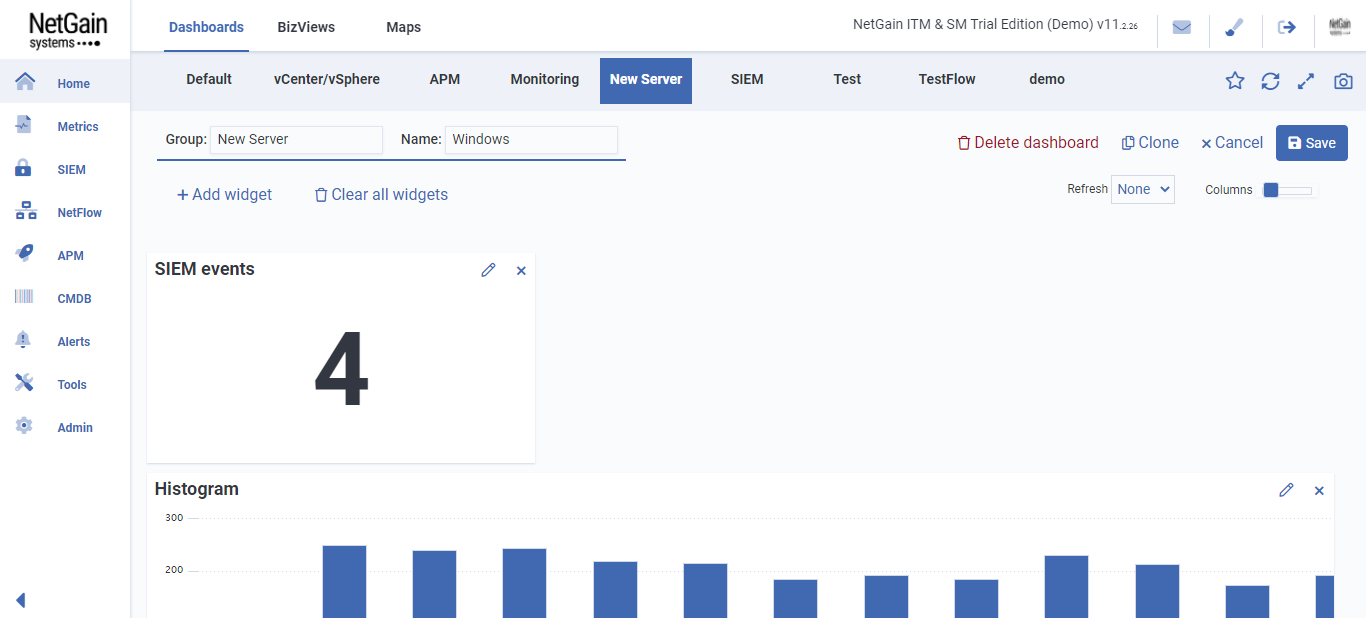The height and width of the screenshot is (618, 1366).
Task: Remove the SIEM events widget
Action: [521, 271]
